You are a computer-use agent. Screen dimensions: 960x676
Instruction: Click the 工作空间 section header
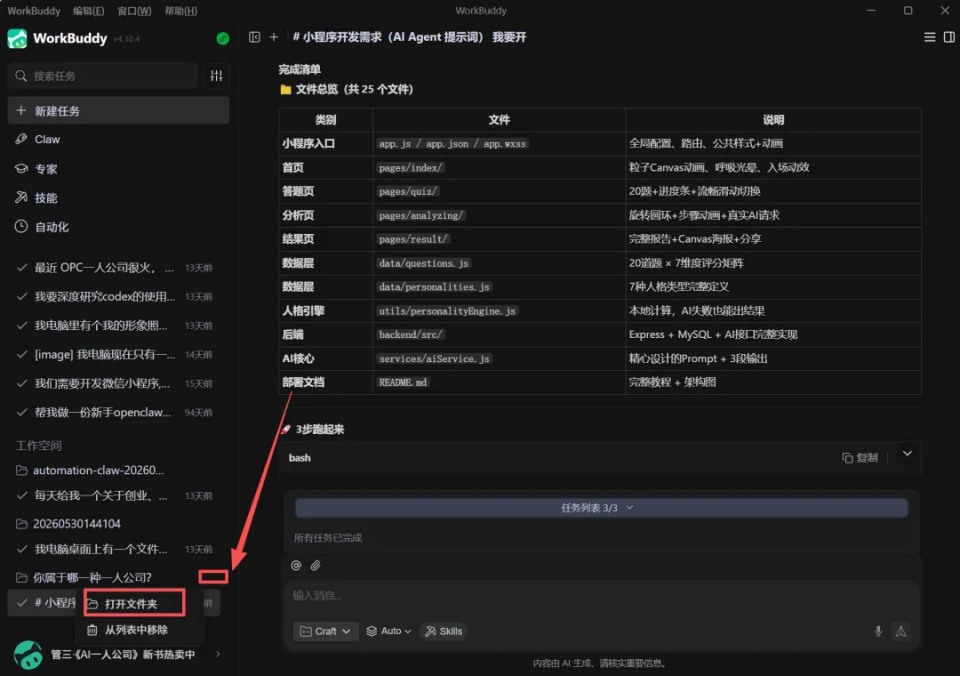pyautogui.click(x=39, y=446)
